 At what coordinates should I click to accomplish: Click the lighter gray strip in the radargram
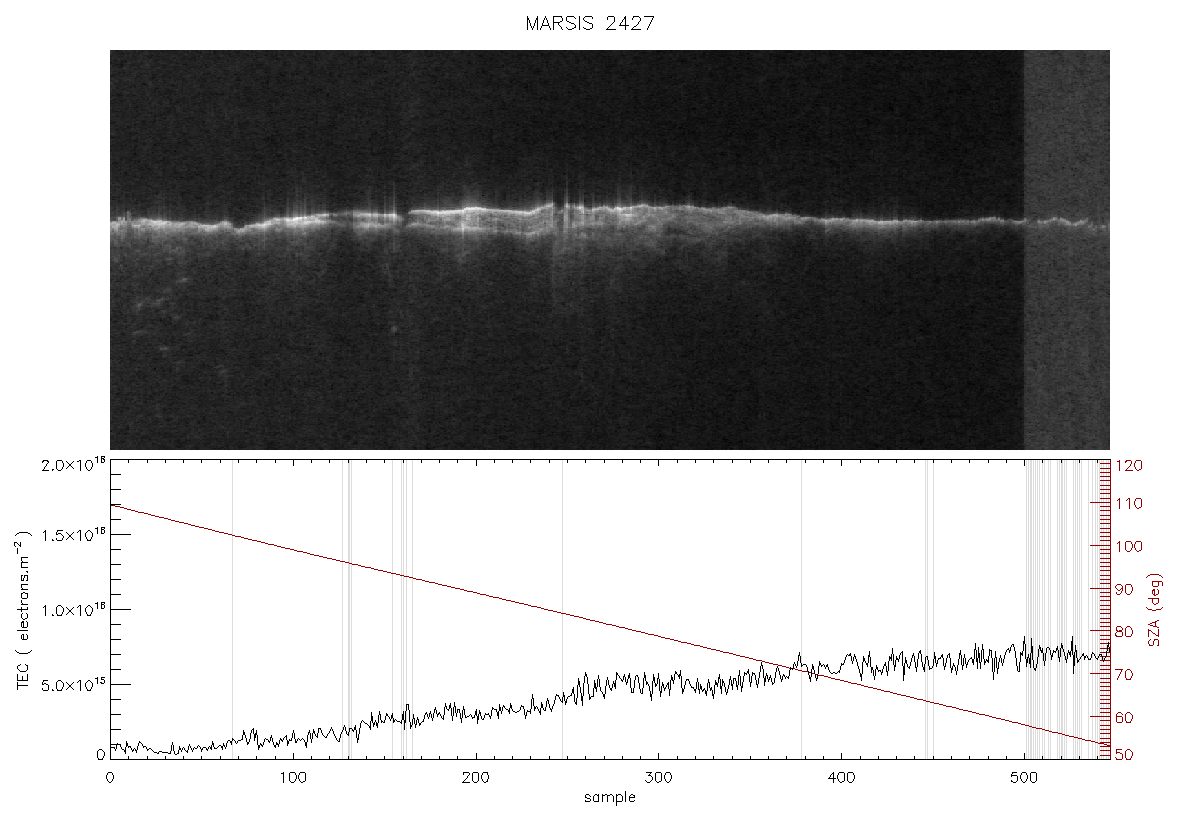tap(1066, 250)
